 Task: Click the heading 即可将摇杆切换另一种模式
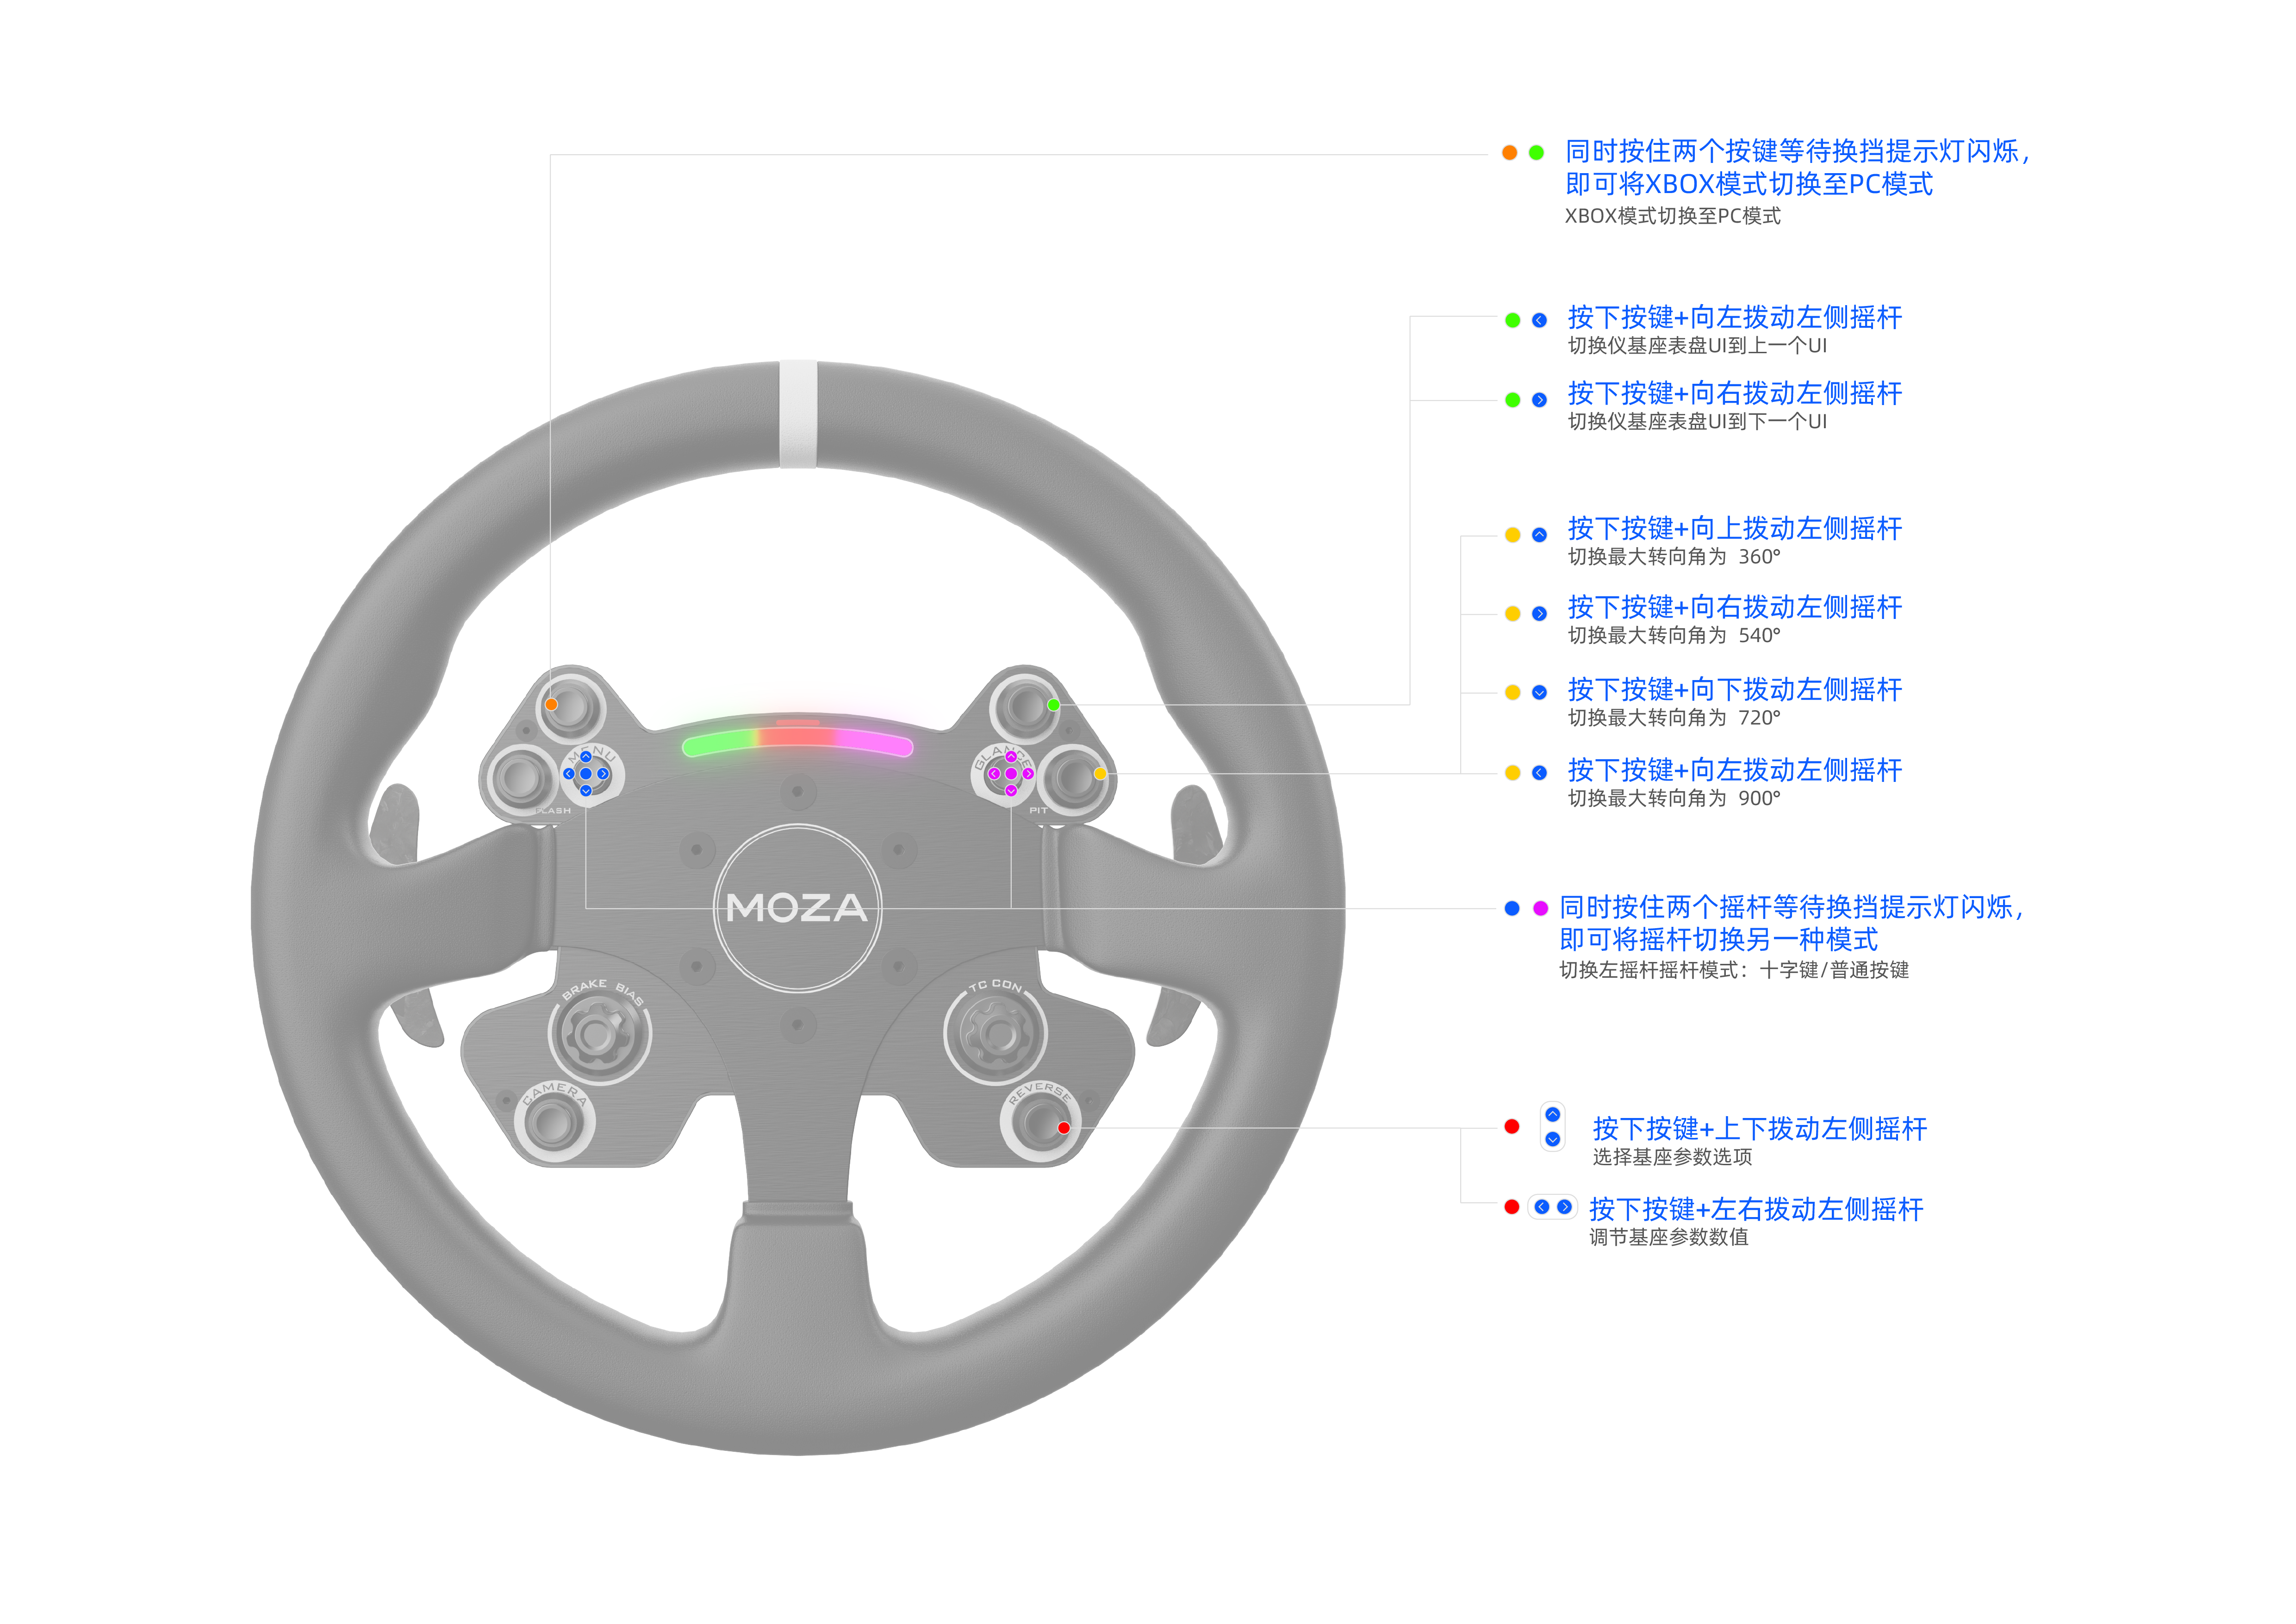[x=1719, y=940]
